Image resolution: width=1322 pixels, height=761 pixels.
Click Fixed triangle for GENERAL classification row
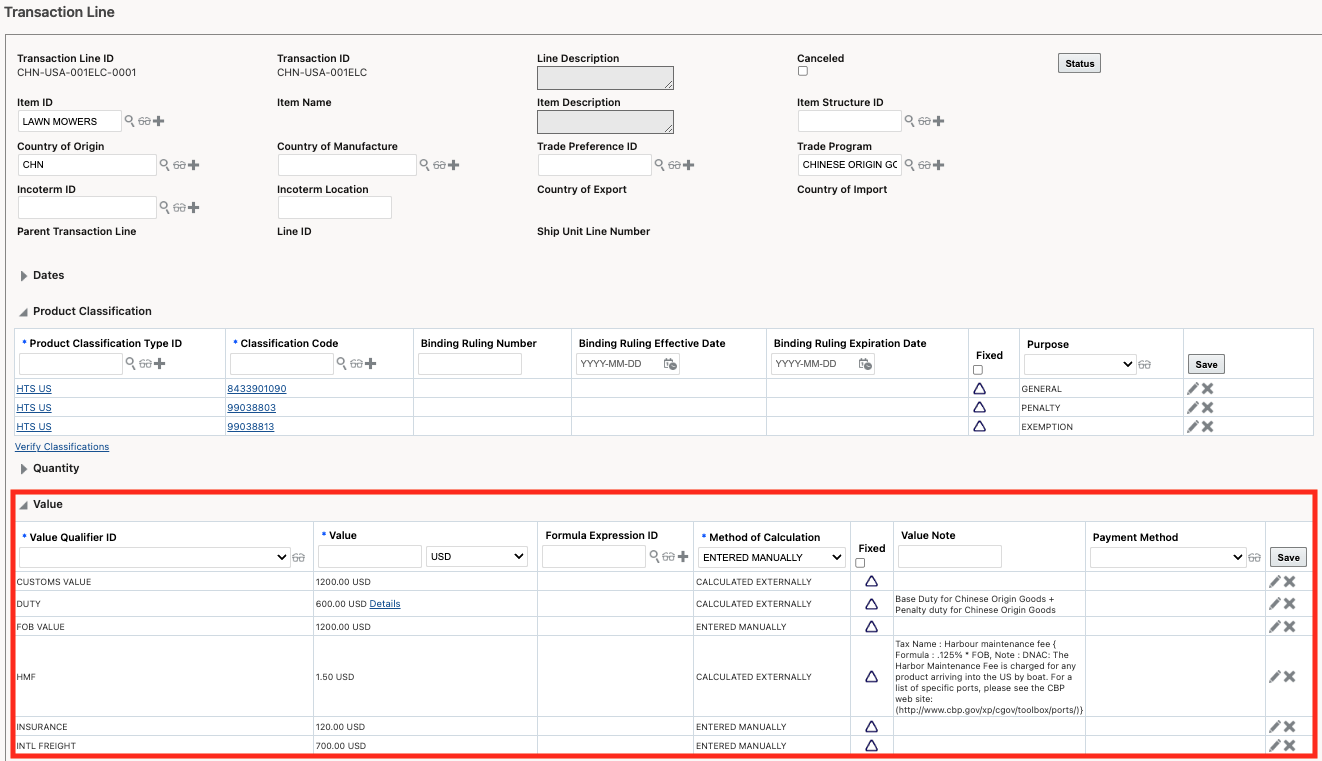(979, 388)
